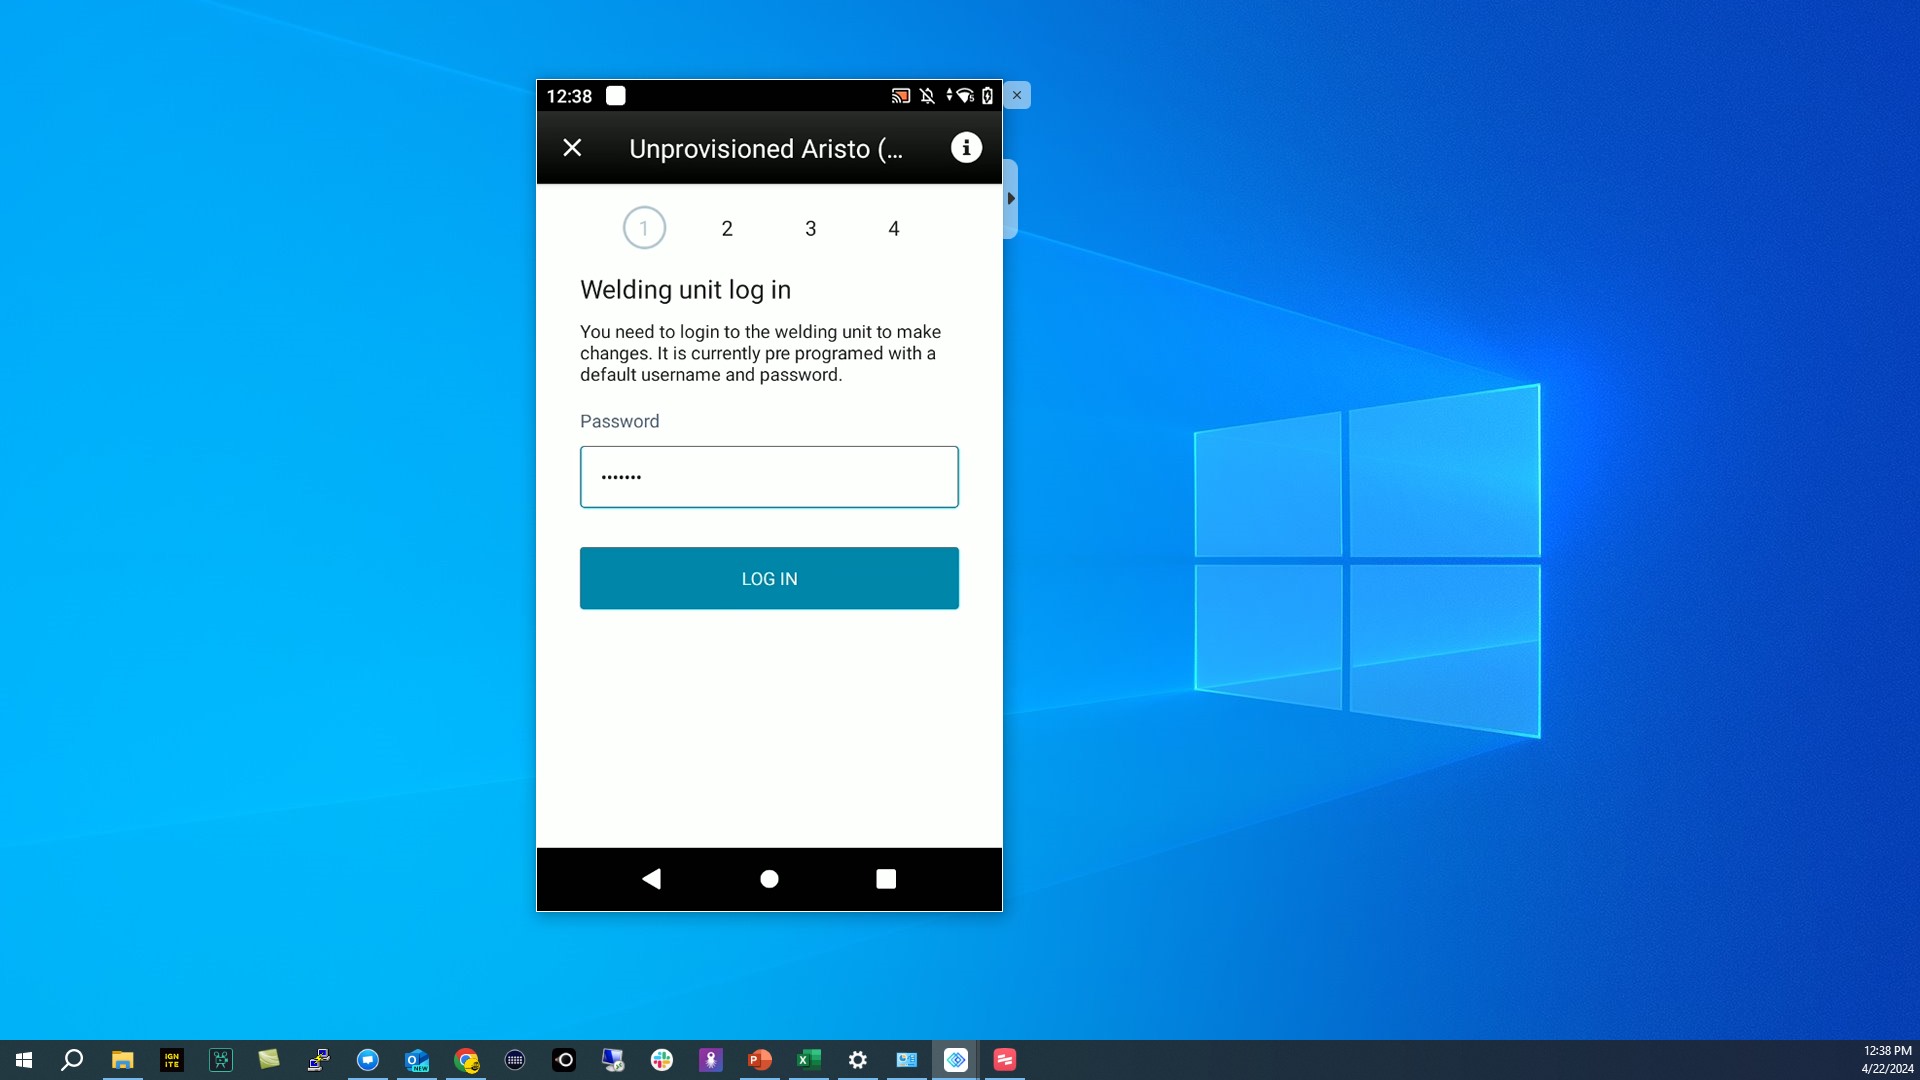The image size is (1920, 1080).
Task: Open Google Chrome from taskbar
Action: pyautogui.click(x=466, y=1060)
